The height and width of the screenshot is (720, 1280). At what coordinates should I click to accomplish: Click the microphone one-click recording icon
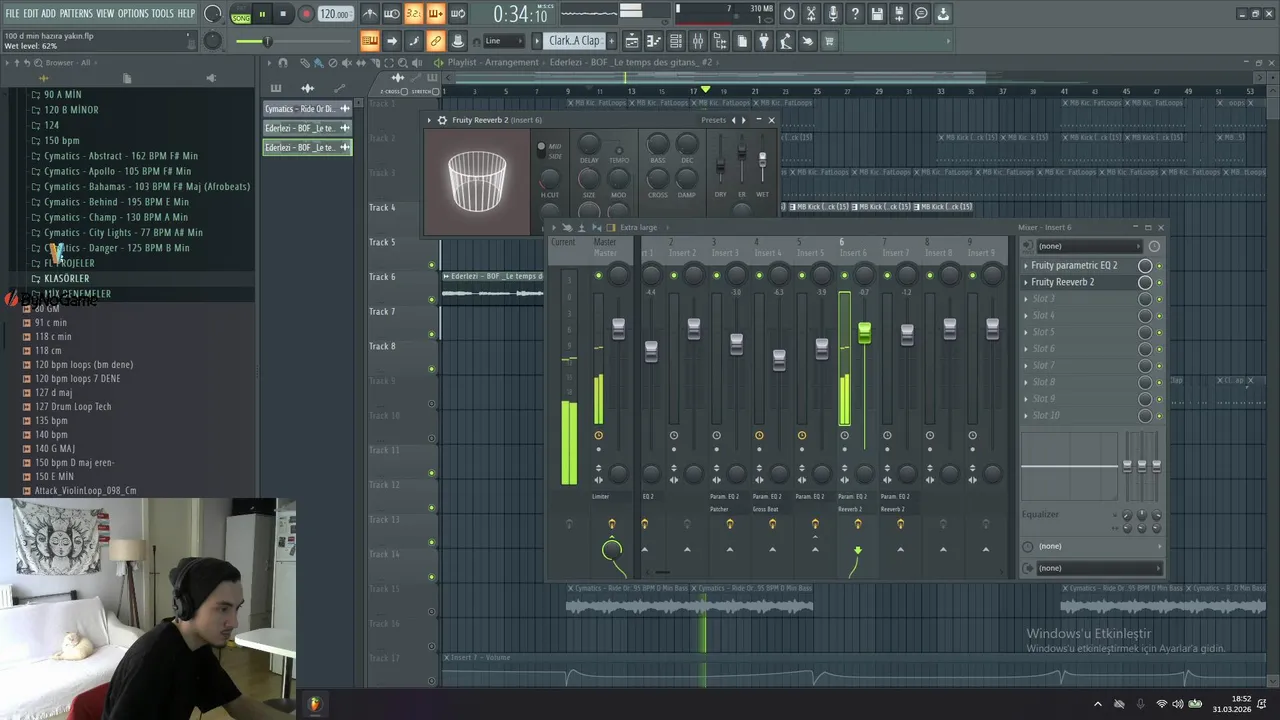tap(833, 14)
